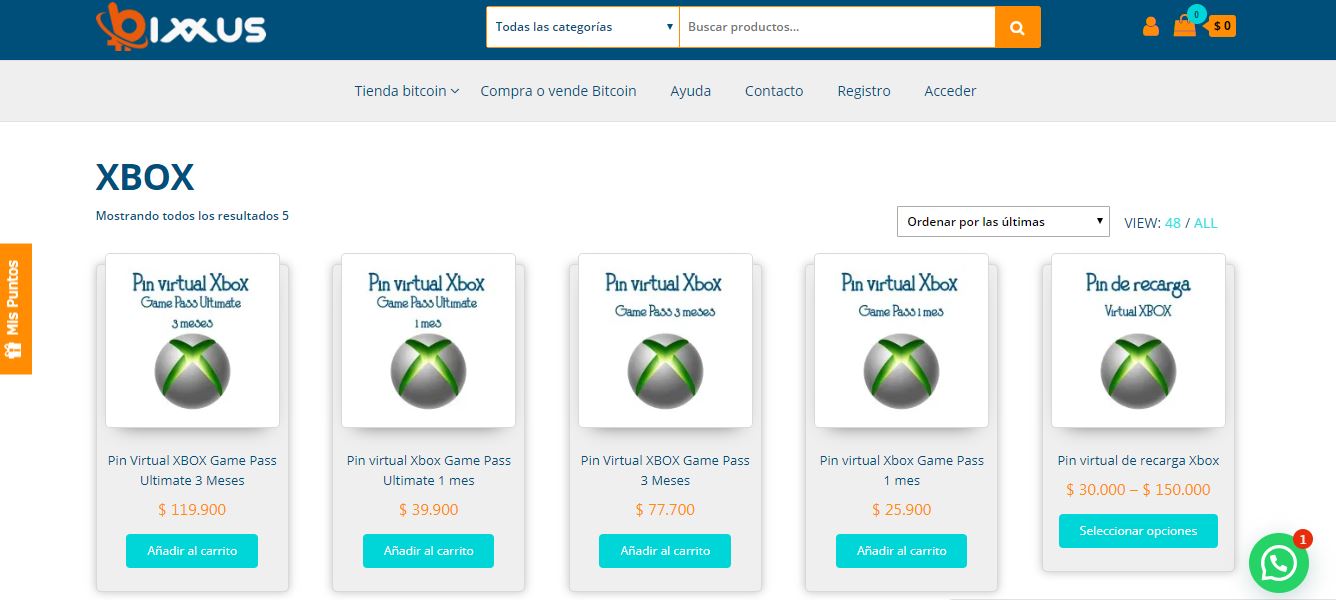Open the user account icon

pos(1151,26)
